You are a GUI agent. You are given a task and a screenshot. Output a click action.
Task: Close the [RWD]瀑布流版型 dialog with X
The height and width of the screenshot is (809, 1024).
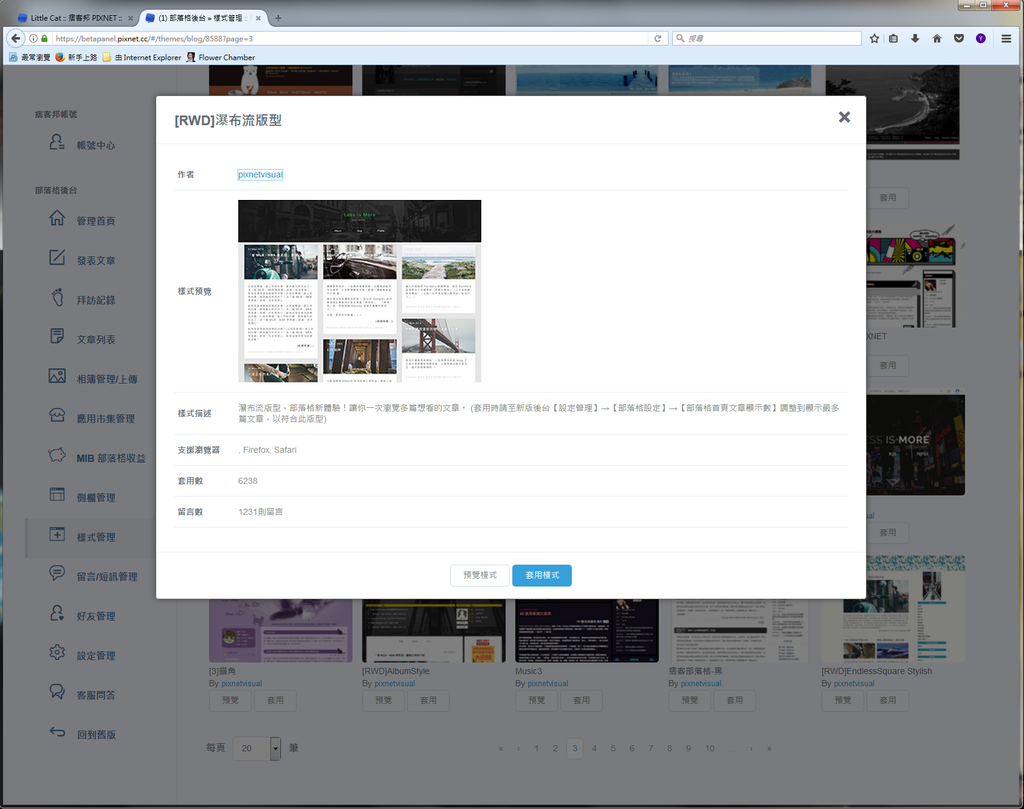(x=844, y=117)
